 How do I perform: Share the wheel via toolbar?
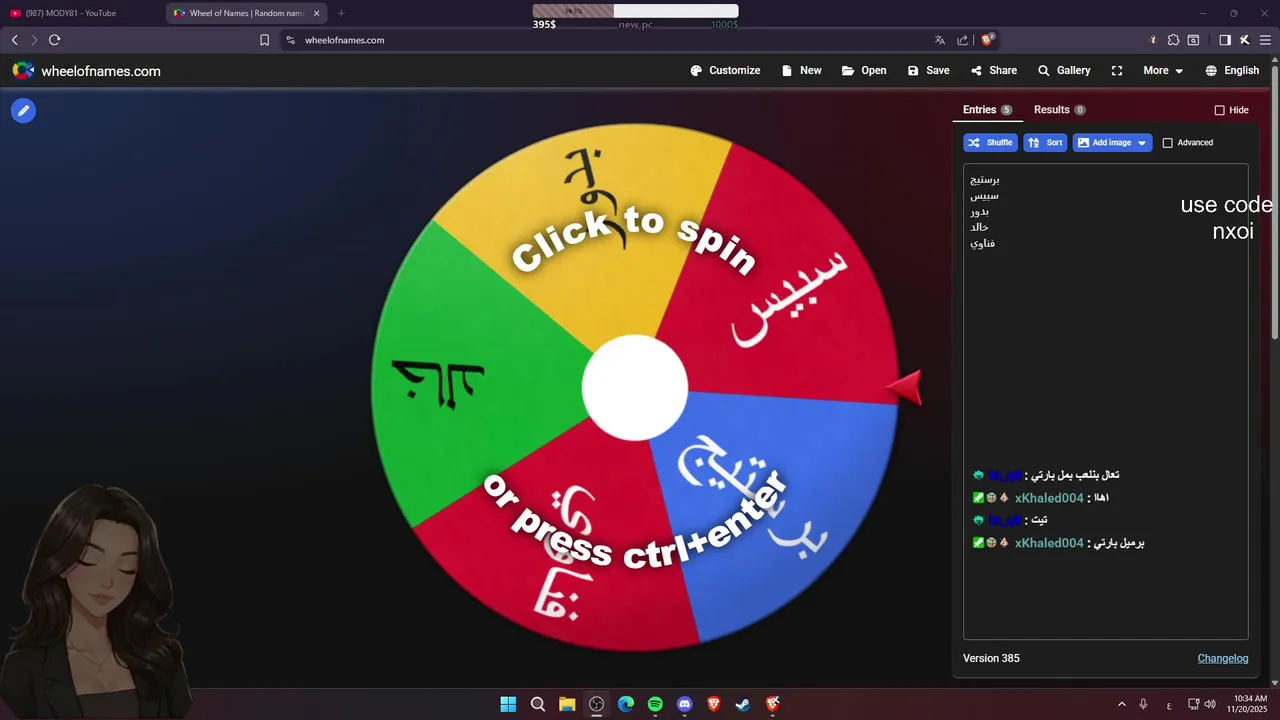coord(993,71)
